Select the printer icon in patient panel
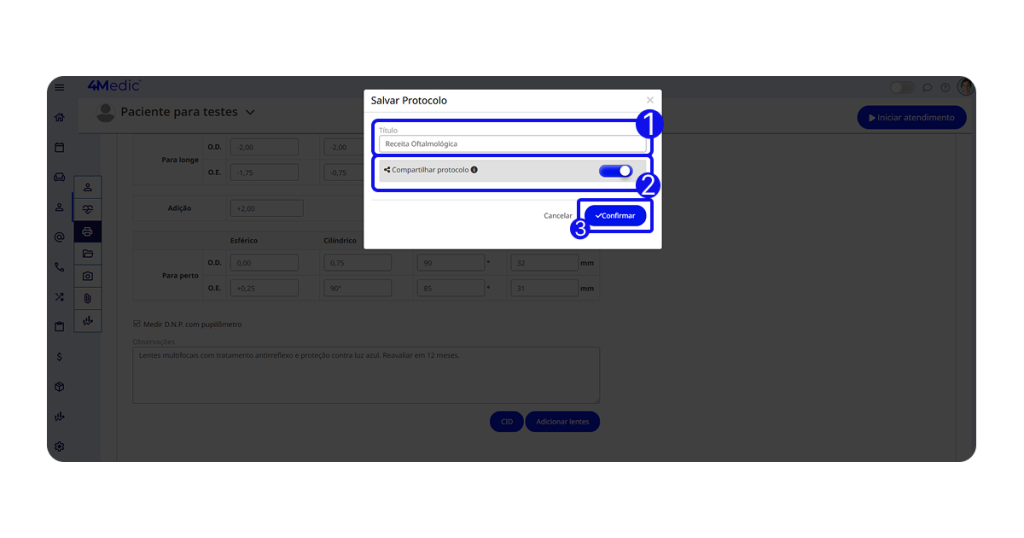 click(x=87, y=232)
